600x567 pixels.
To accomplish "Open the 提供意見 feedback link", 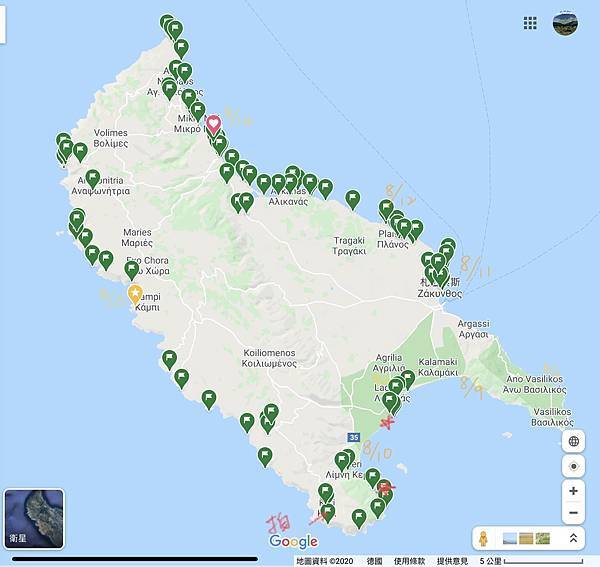I will (452, 561).
